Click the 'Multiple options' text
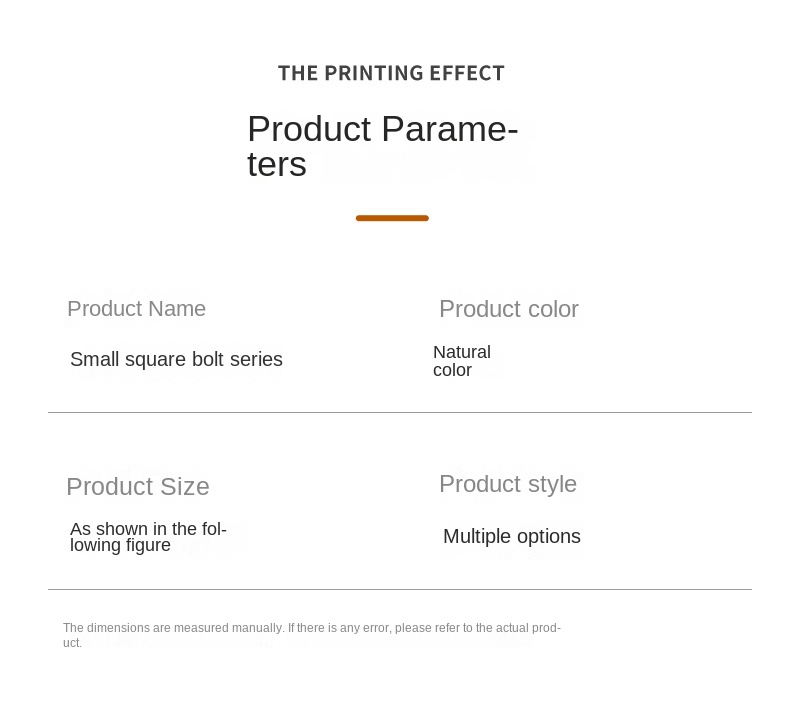Viewport: 800px width, 709px height. tap(512, 537)
